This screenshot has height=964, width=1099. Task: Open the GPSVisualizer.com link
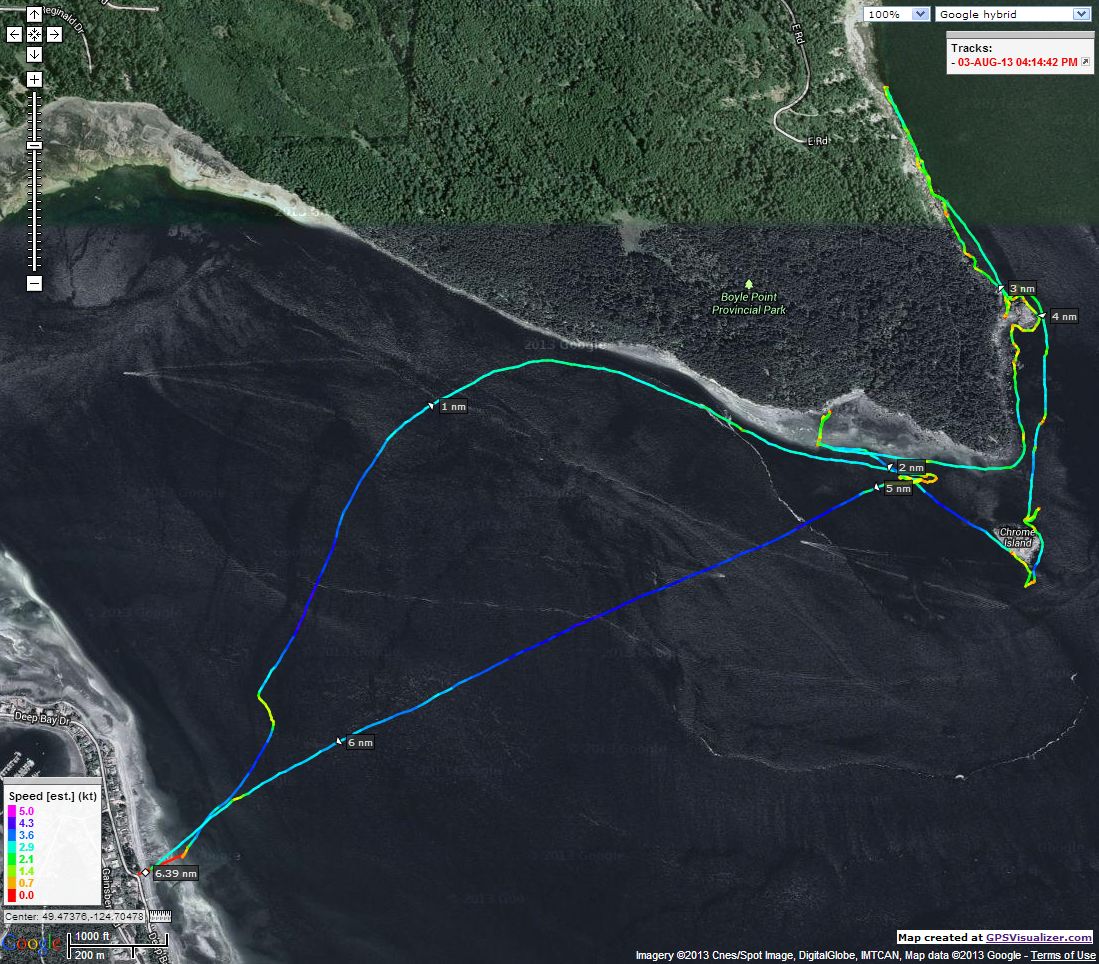tap(1039, 937)
